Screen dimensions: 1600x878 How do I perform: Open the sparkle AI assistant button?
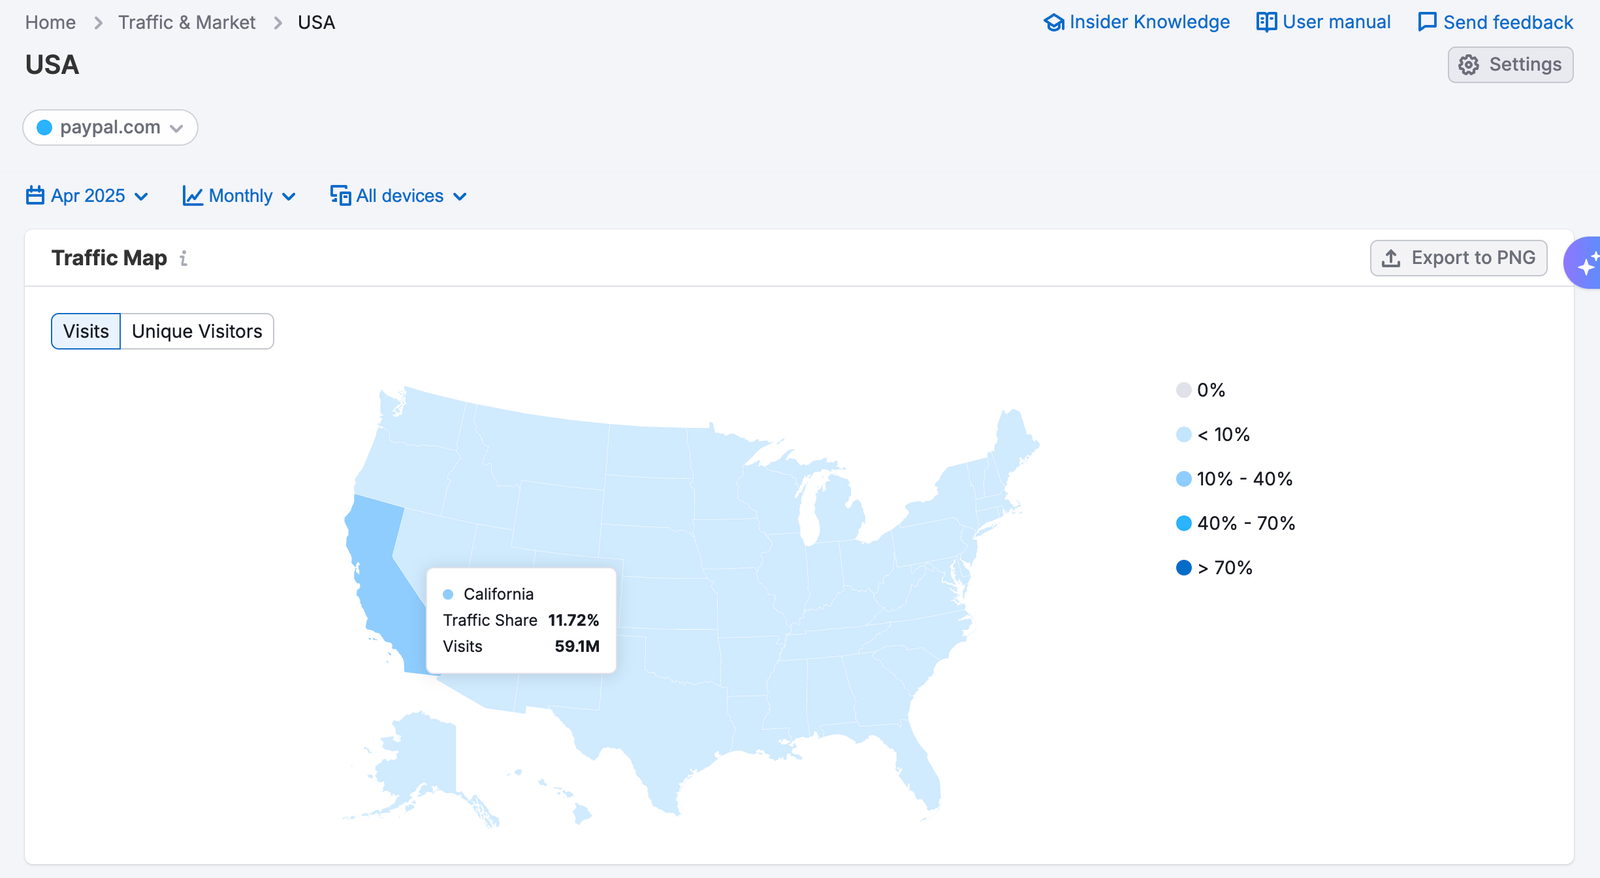pyautogui.click(x=1585, y=263)
